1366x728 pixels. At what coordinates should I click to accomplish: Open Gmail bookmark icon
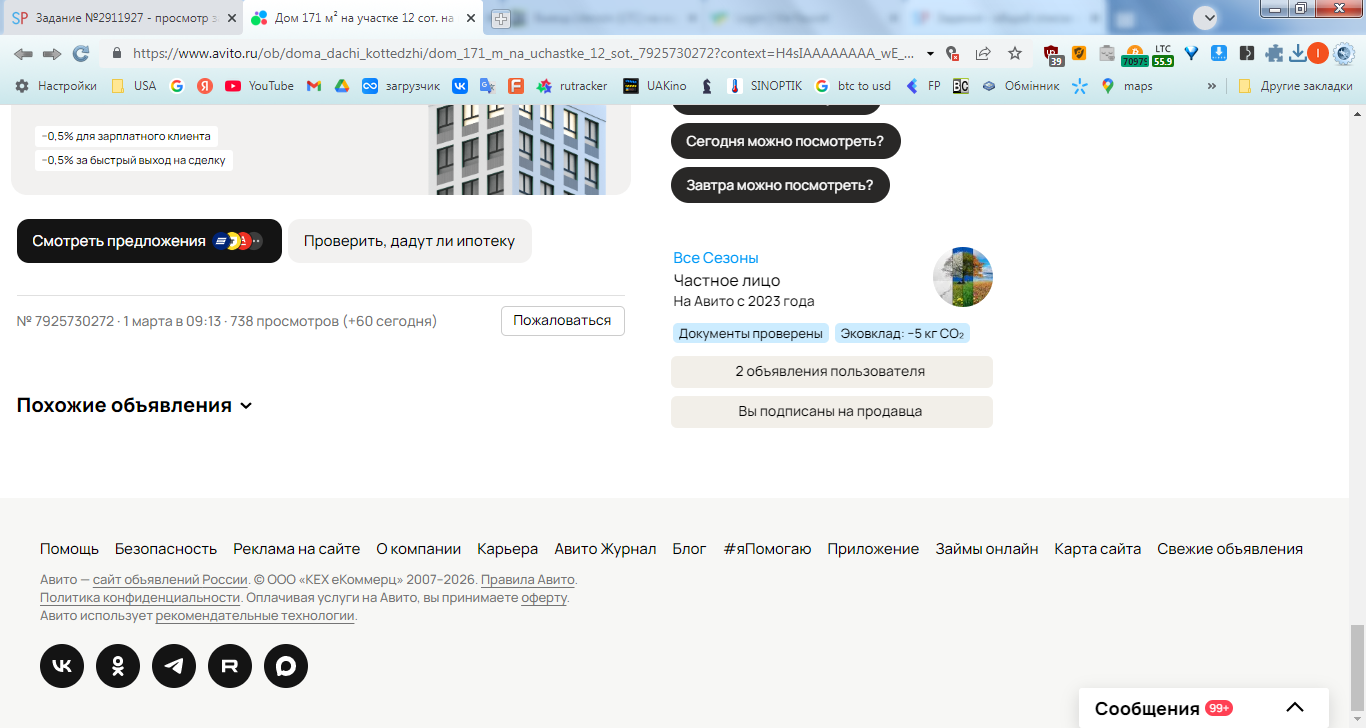click(314, 86)
